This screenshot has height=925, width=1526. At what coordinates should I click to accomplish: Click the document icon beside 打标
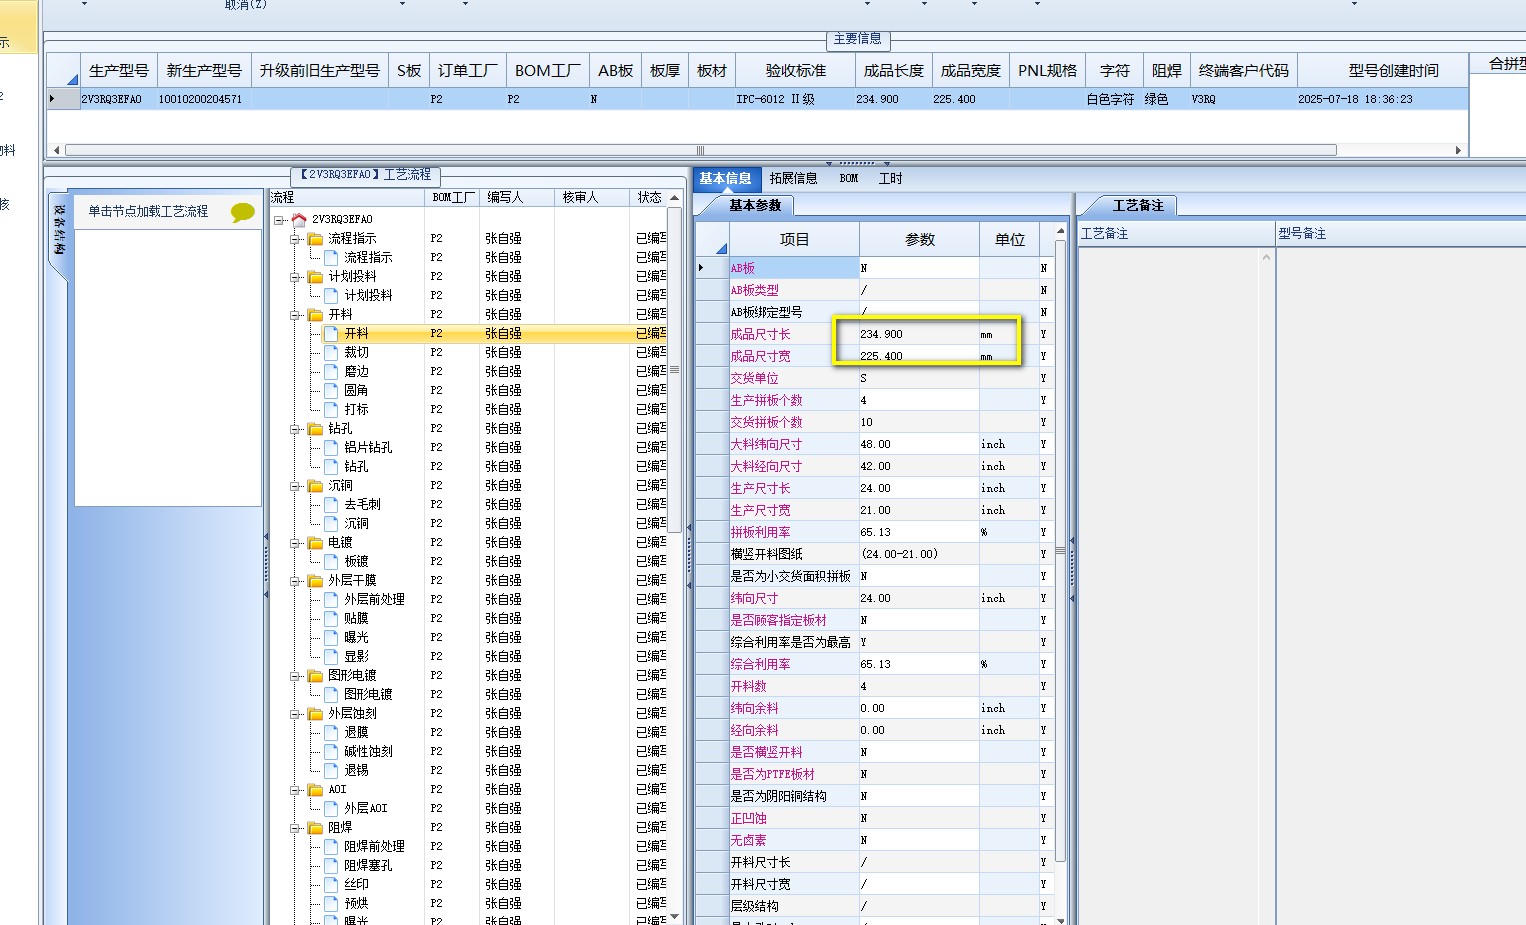[331, 409]
